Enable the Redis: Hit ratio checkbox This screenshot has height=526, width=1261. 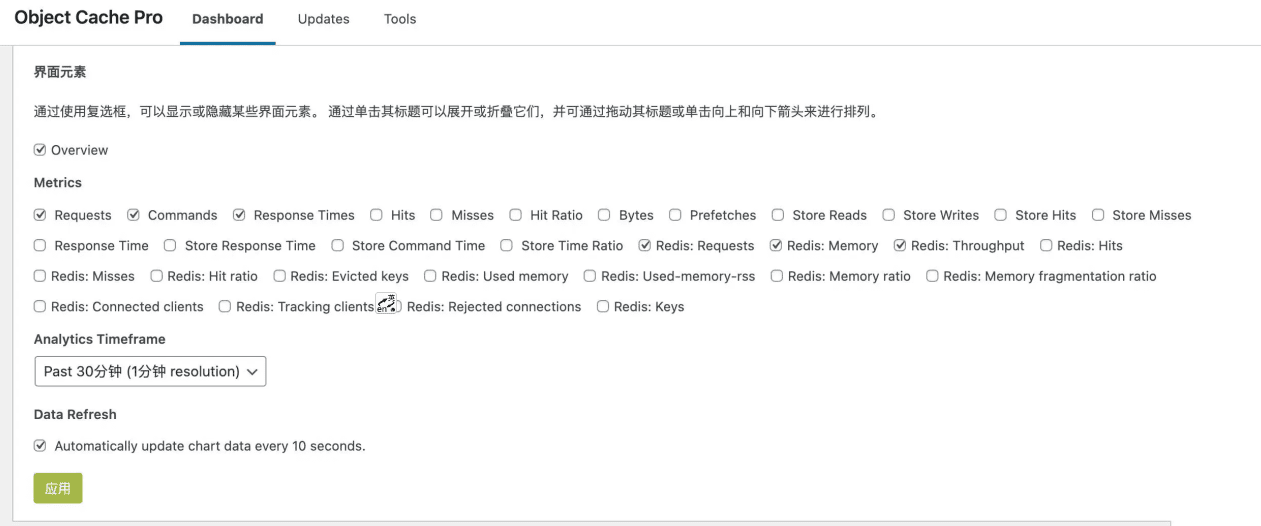(x=156, y=276)
